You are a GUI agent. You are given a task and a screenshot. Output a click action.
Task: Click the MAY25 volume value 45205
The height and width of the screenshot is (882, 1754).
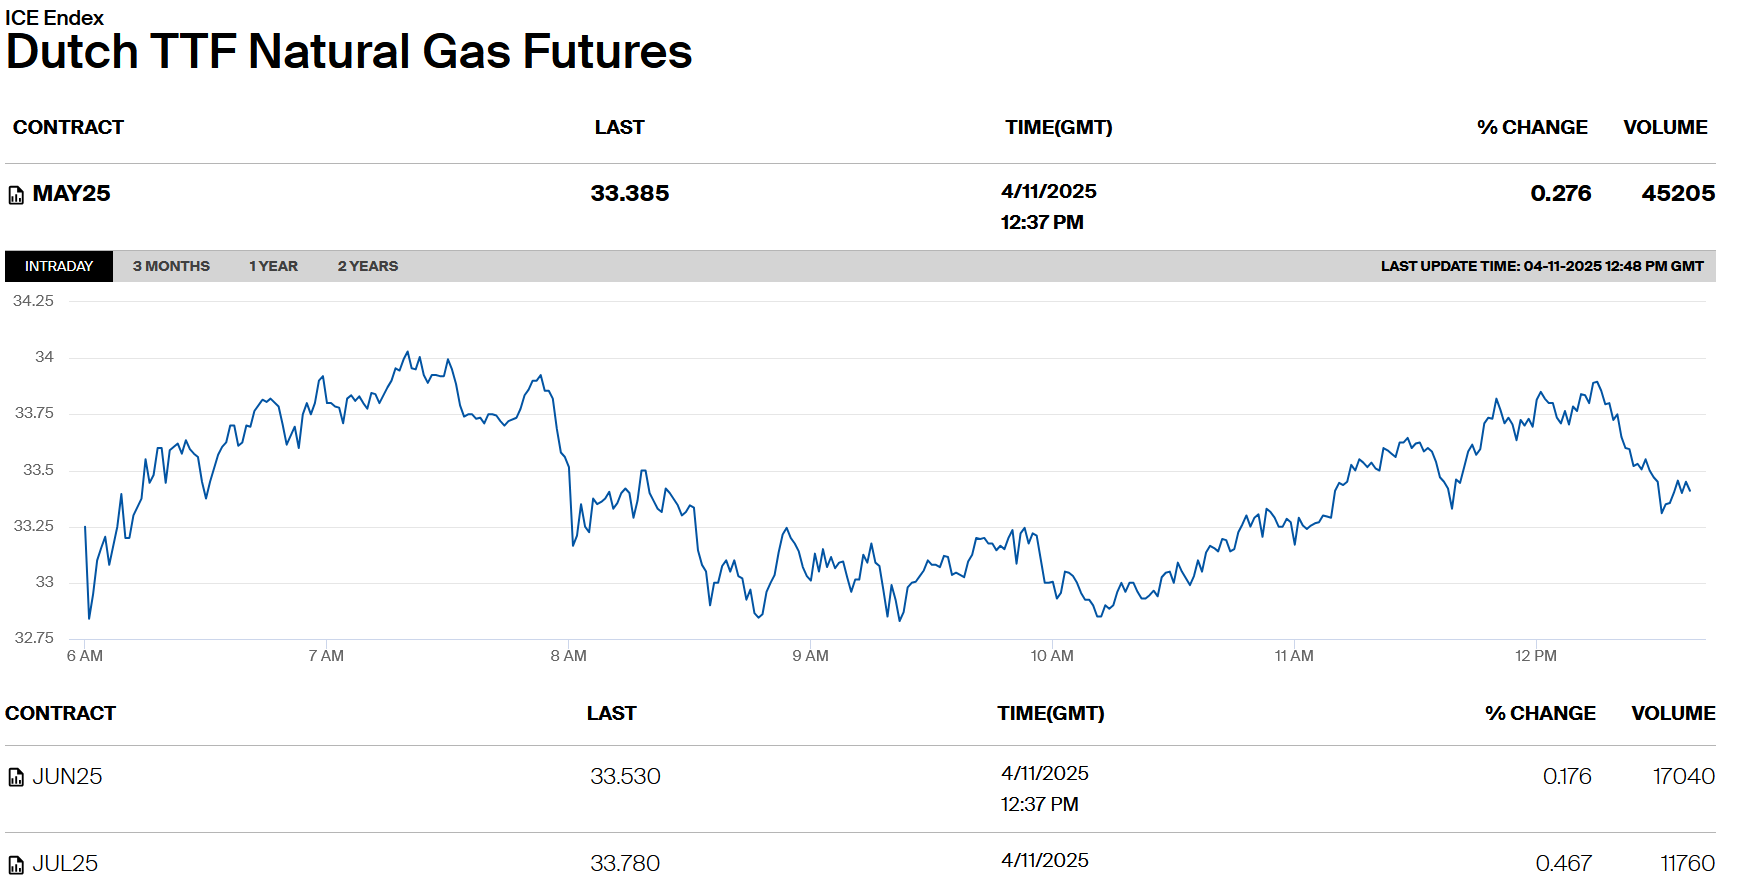[x=1677, y=194]
